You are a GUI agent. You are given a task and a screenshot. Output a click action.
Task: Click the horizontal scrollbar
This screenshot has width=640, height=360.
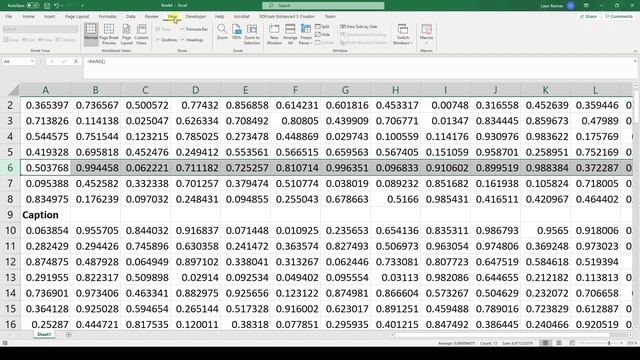[x=502, y=335]
